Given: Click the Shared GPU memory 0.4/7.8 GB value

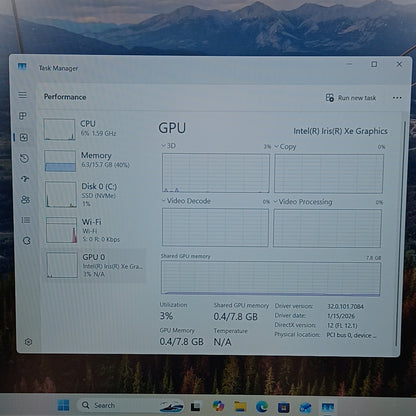Looking at the screenshot, I should tap(236, 317).
